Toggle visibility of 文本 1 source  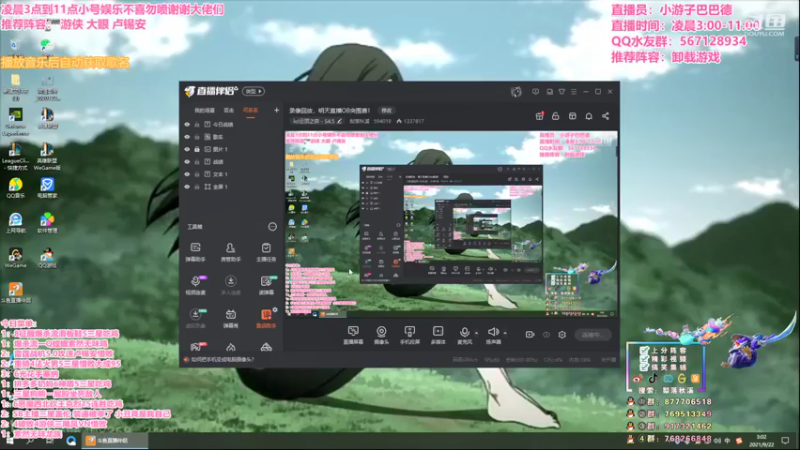pyautogui.click(x=187, y=174)
